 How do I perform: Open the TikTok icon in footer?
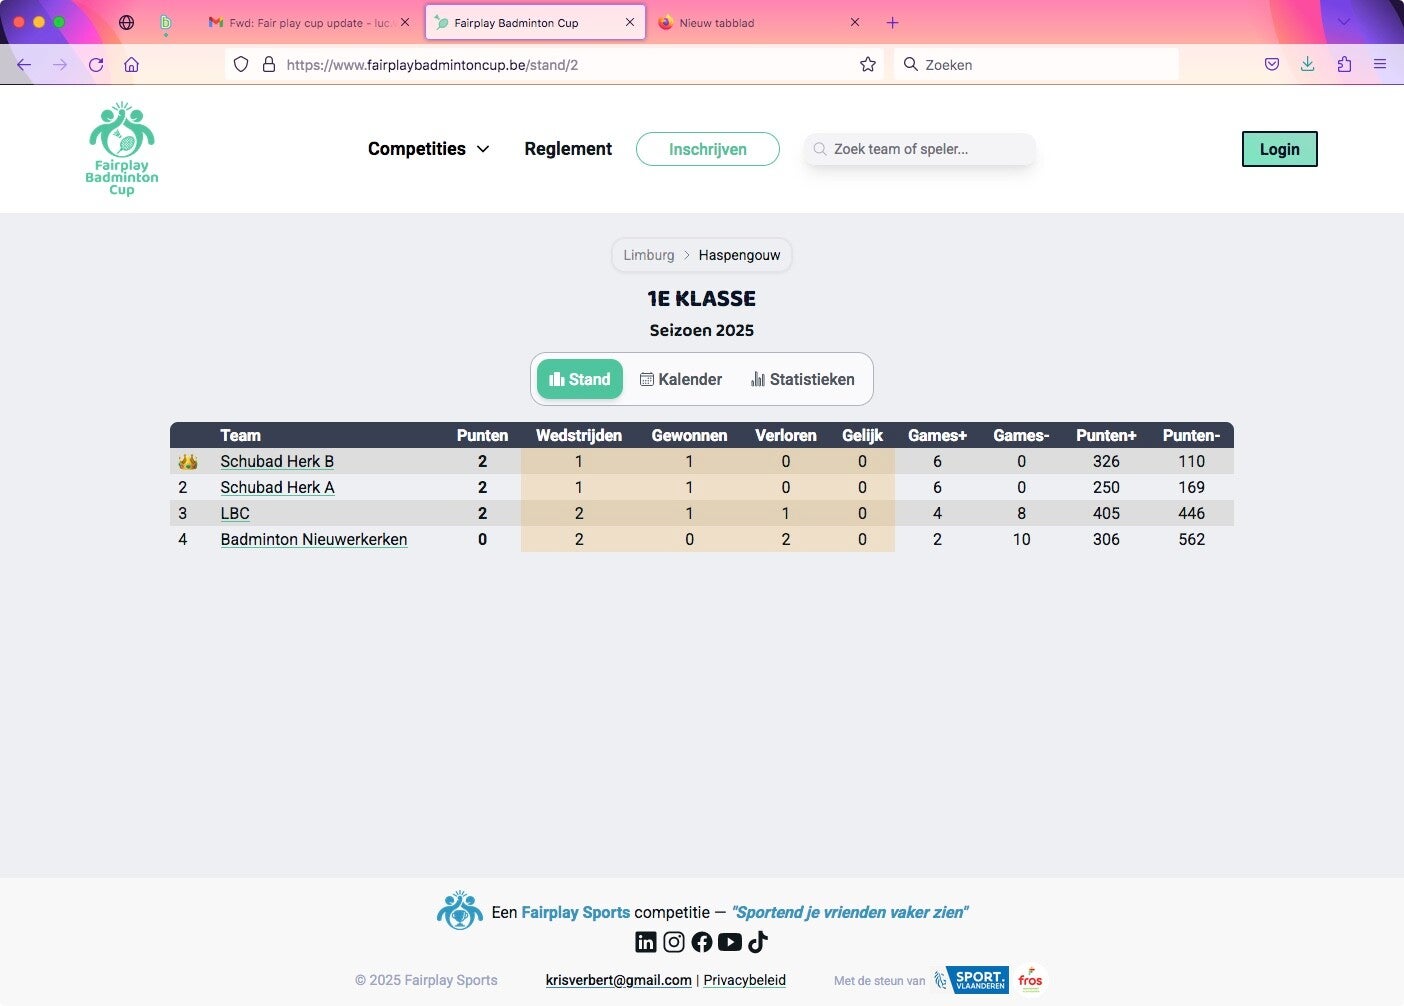tap(758, 942)
